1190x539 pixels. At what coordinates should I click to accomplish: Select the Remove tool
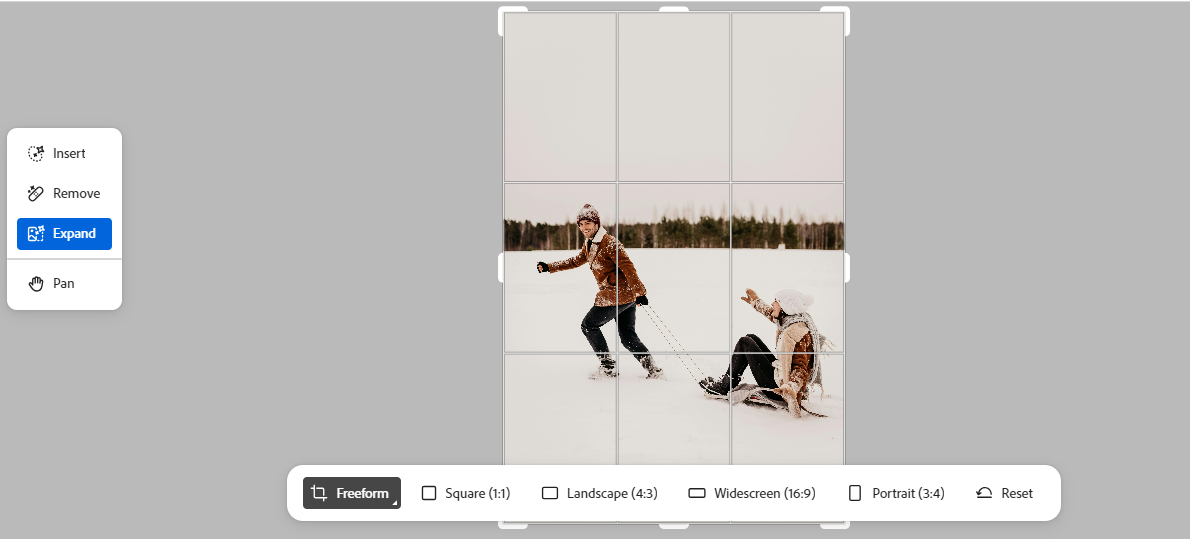(65, 194)
